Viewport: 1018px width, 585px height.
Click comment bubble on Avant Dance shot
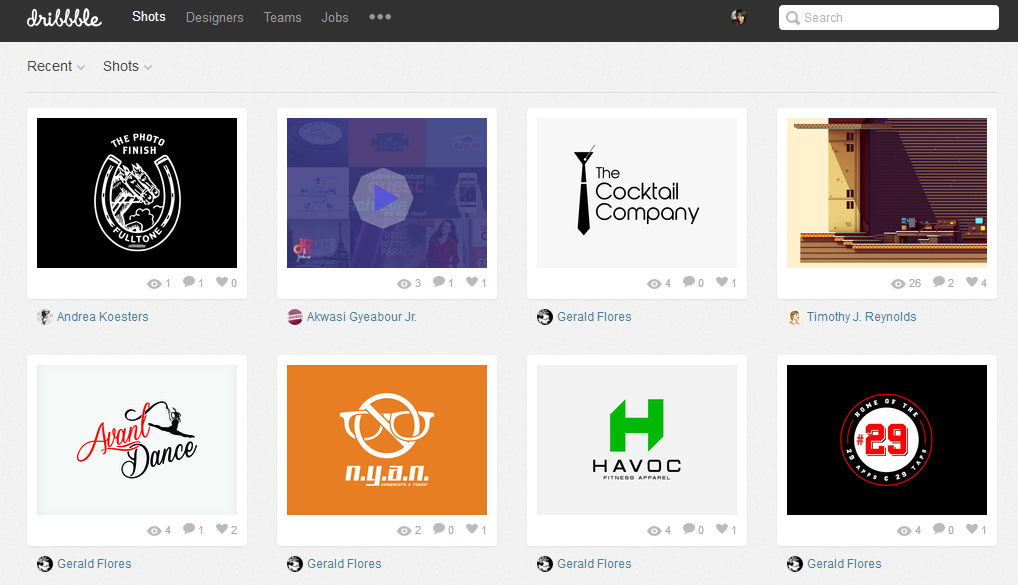(x=189, y=529)
